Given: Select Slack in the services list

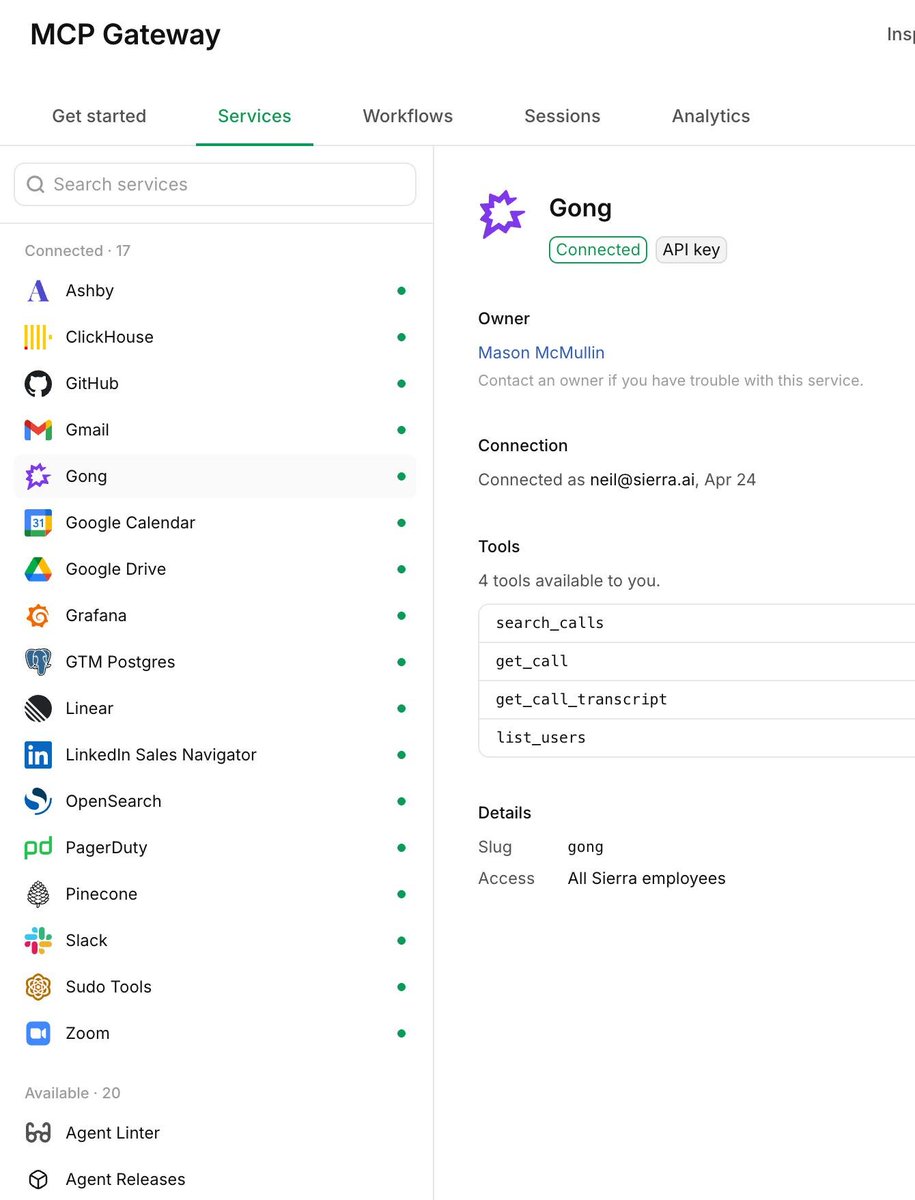Looking at the screenshot, I should click(x=215, y=941).
